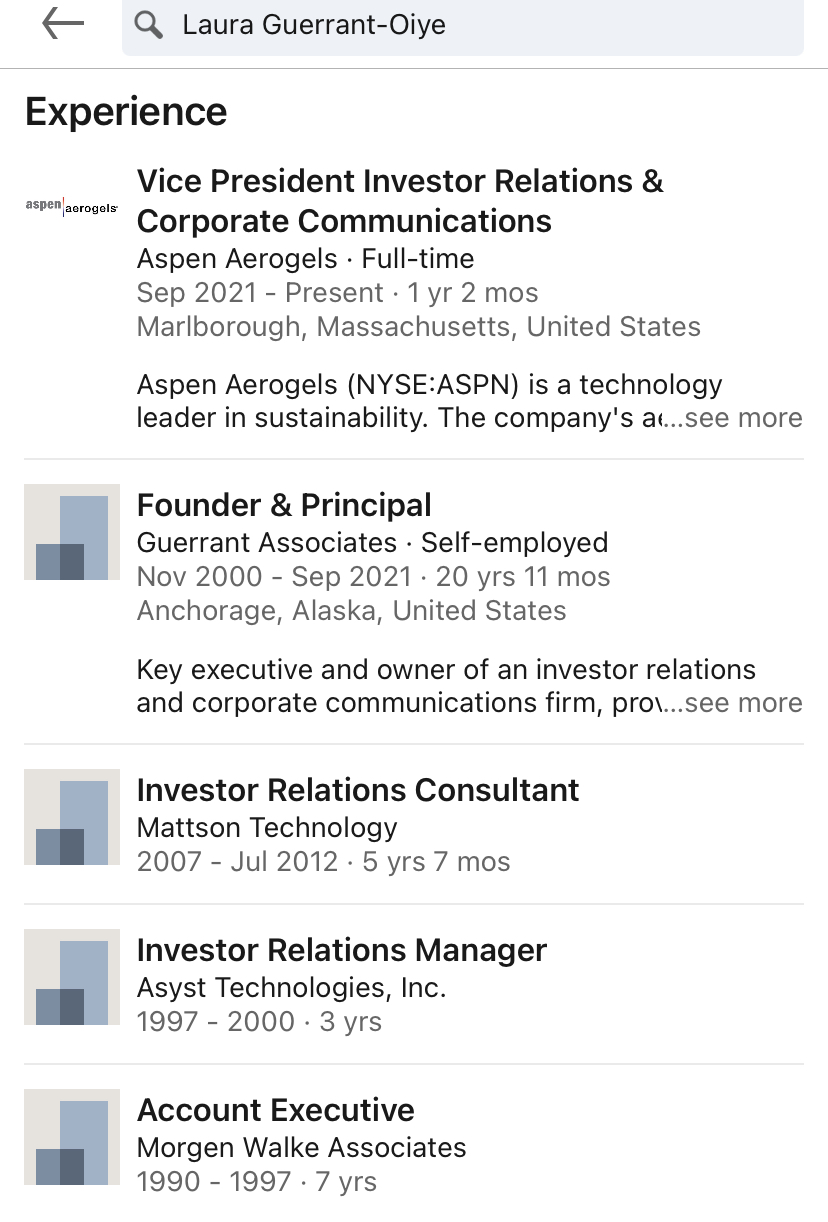Tap Morgen Walke Associates company name
828x1222 pixels.
coord(301,1148)
